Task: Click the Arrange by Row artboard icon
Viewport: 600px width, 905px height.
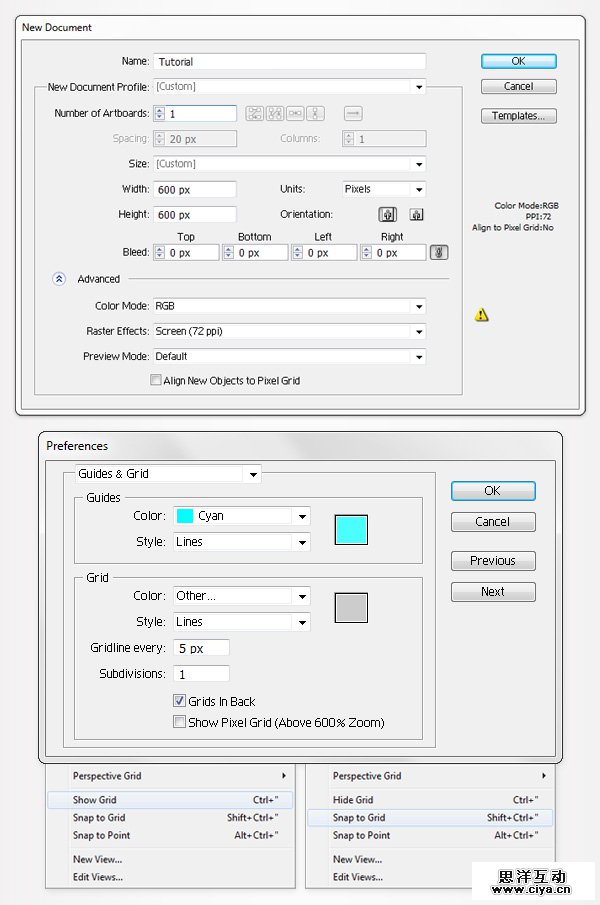Action: 295,114
